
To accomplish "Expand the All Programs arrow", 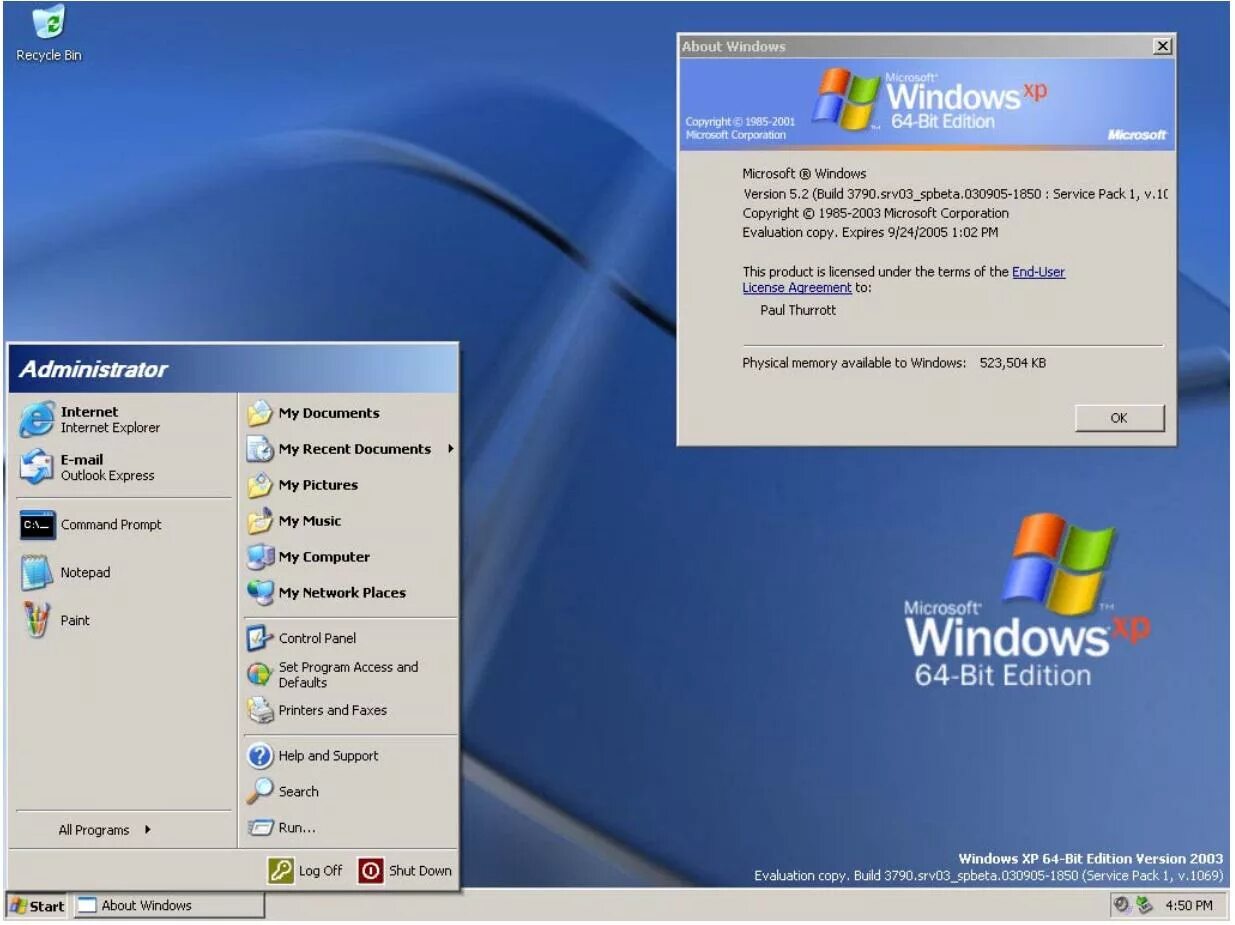I will tap(148, 829).
